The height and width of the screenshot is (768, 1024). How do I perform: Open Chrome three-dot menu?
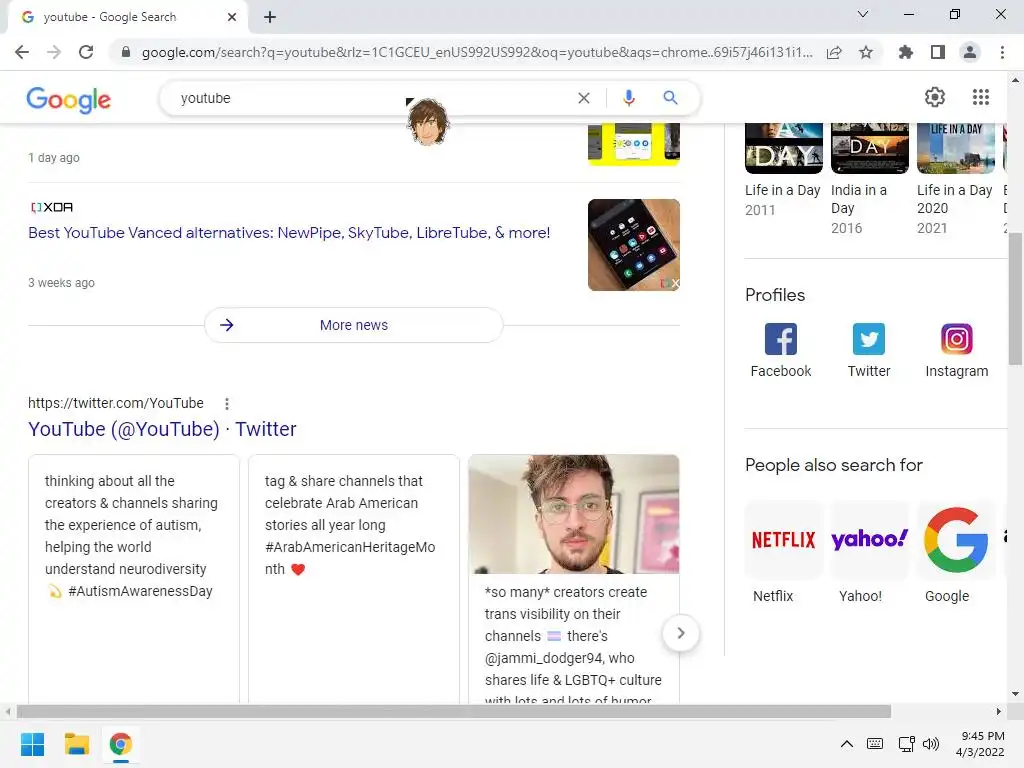pos(1002,52)
